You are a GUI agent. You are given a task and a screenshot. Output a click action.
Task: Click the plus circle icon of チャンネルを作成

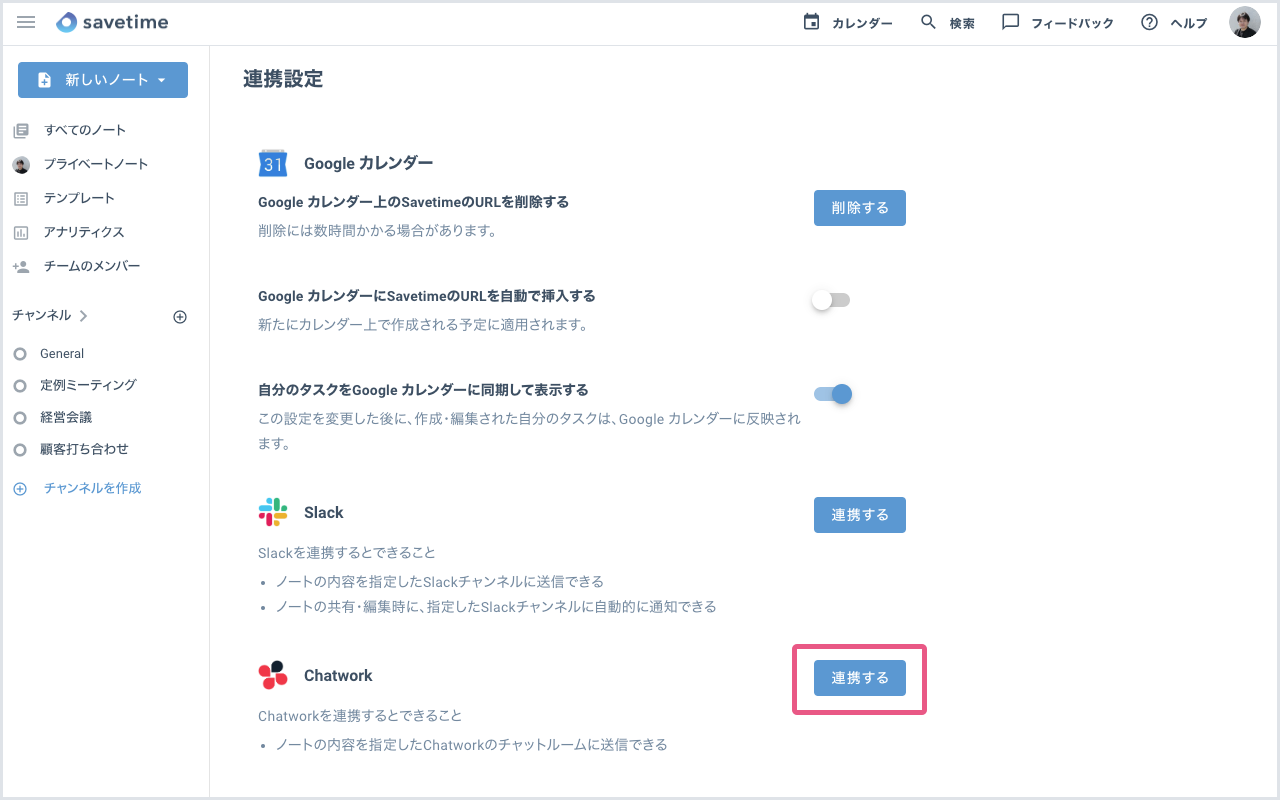(x=20, y=489)
